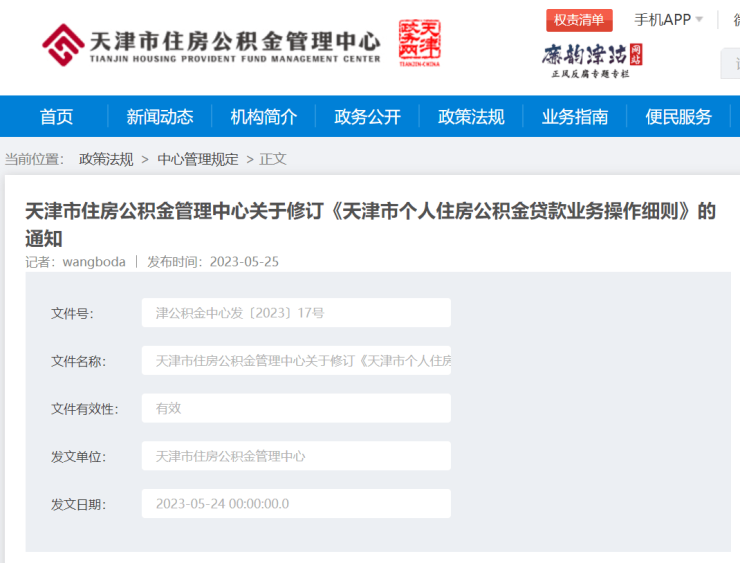Open the 机构简介 menu item

tap(264, 117)
